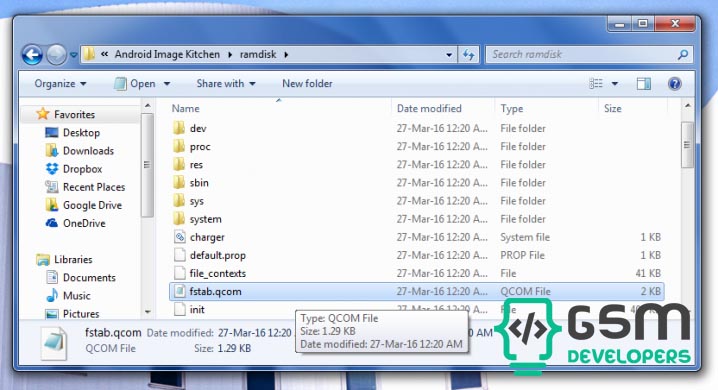Select the sys folder icon
The image size is (718, 390).
[179, 200]
